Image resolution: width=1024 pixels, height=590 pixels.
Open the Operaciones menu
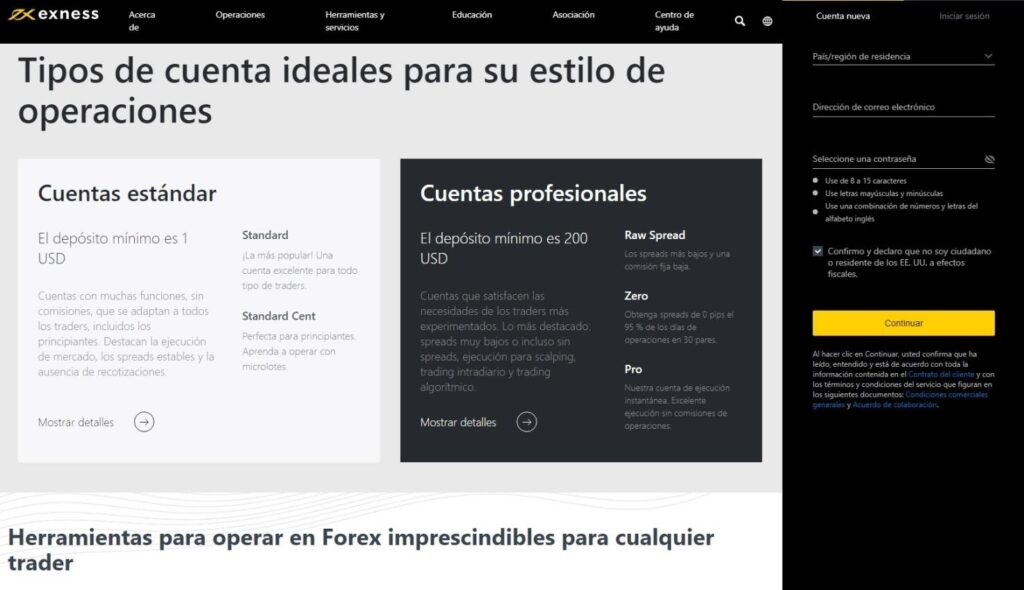(x=240, y=15)
